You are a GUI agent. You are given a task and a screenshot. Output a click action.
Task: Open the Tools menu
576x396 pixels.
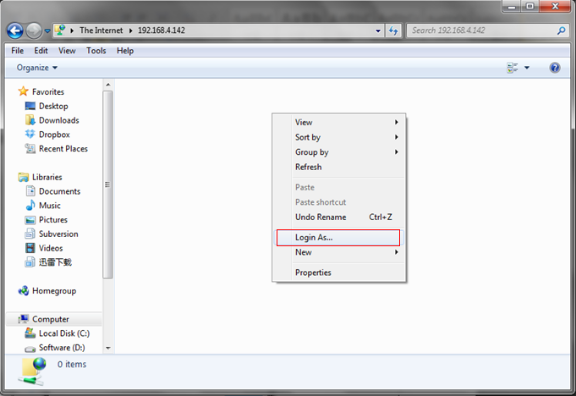(96, 51)
